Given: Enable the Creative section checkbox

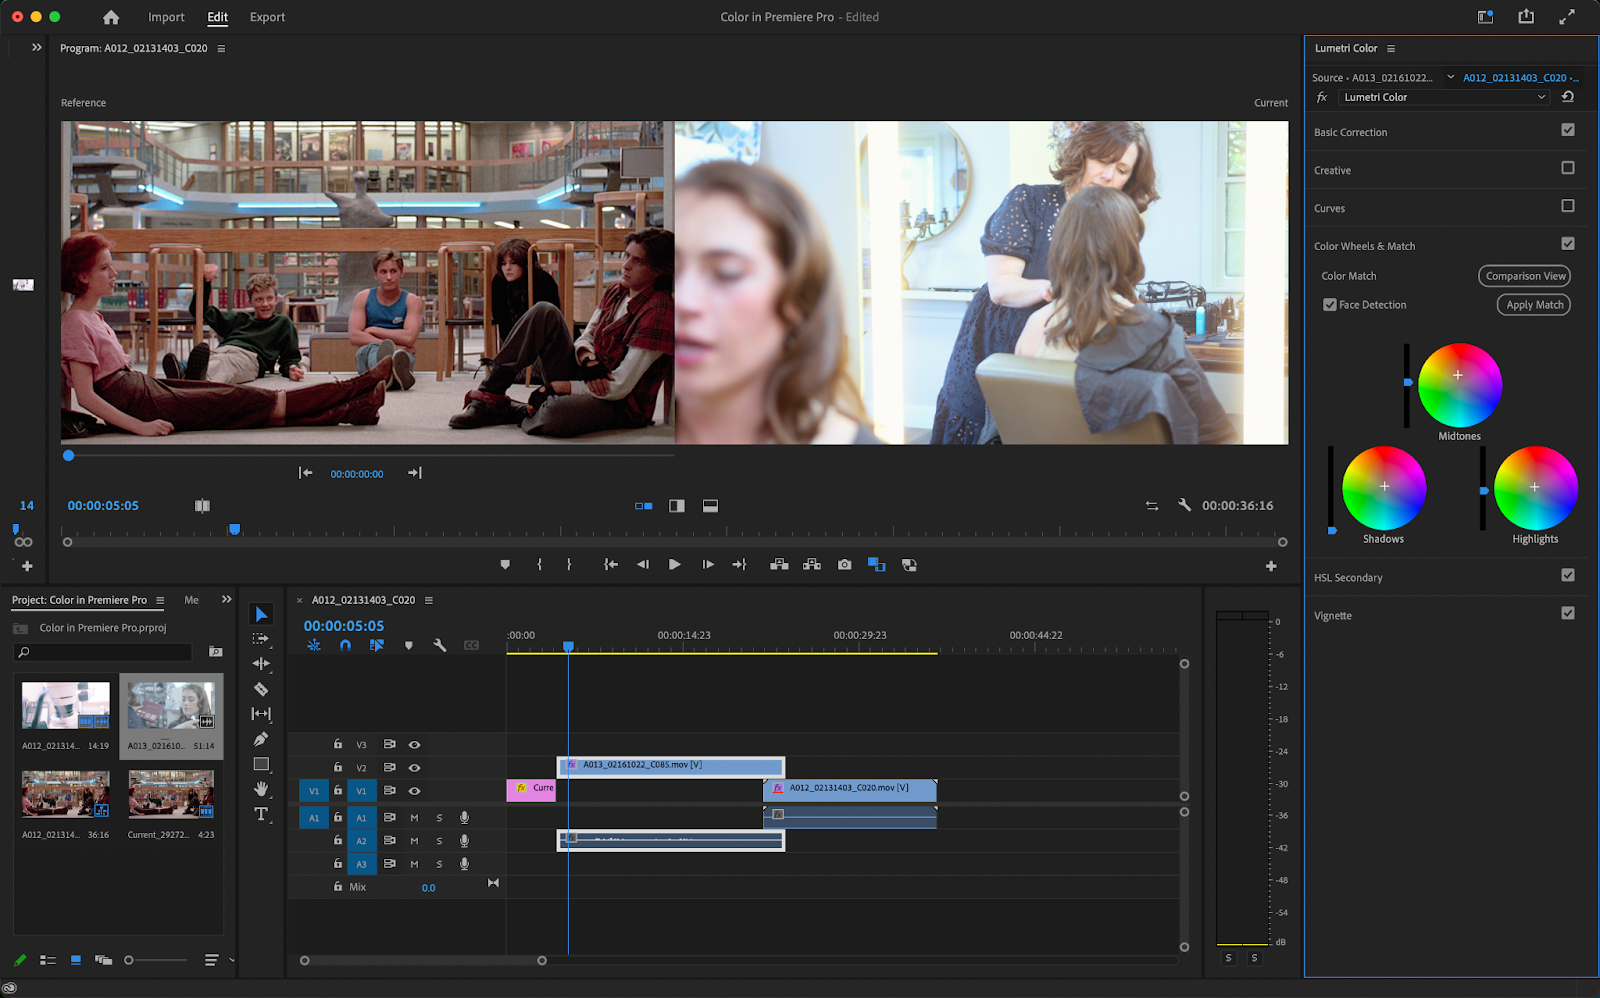Looking at the screenshot, I should pos(1568,168).
